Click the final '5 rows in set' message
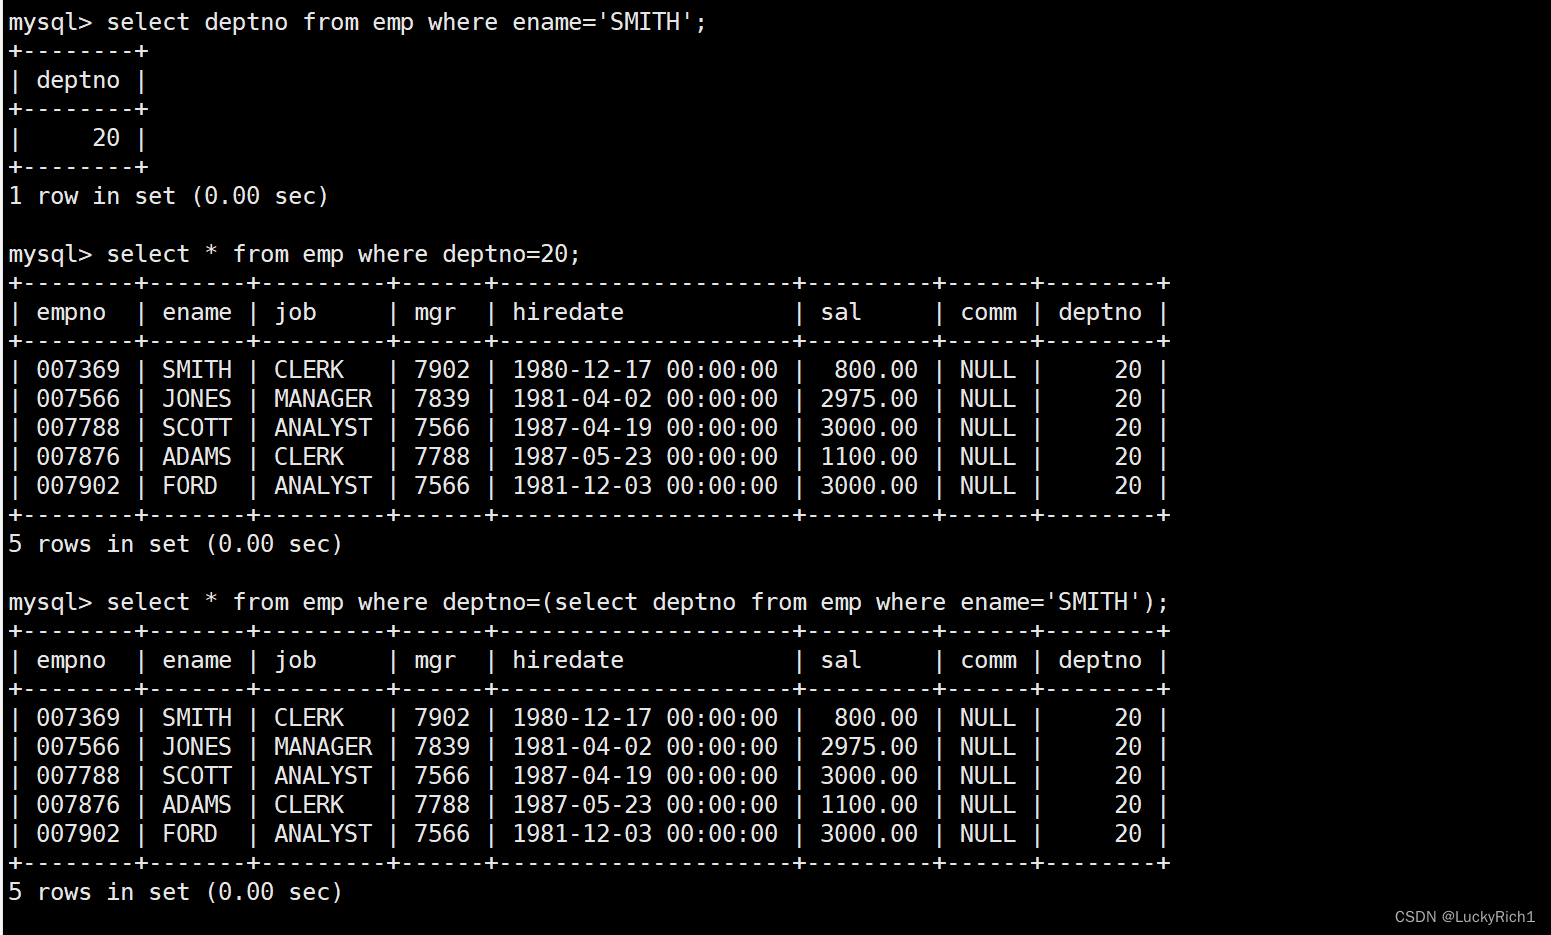Viewport: 1551px width, 935px height. coord(175,892)
